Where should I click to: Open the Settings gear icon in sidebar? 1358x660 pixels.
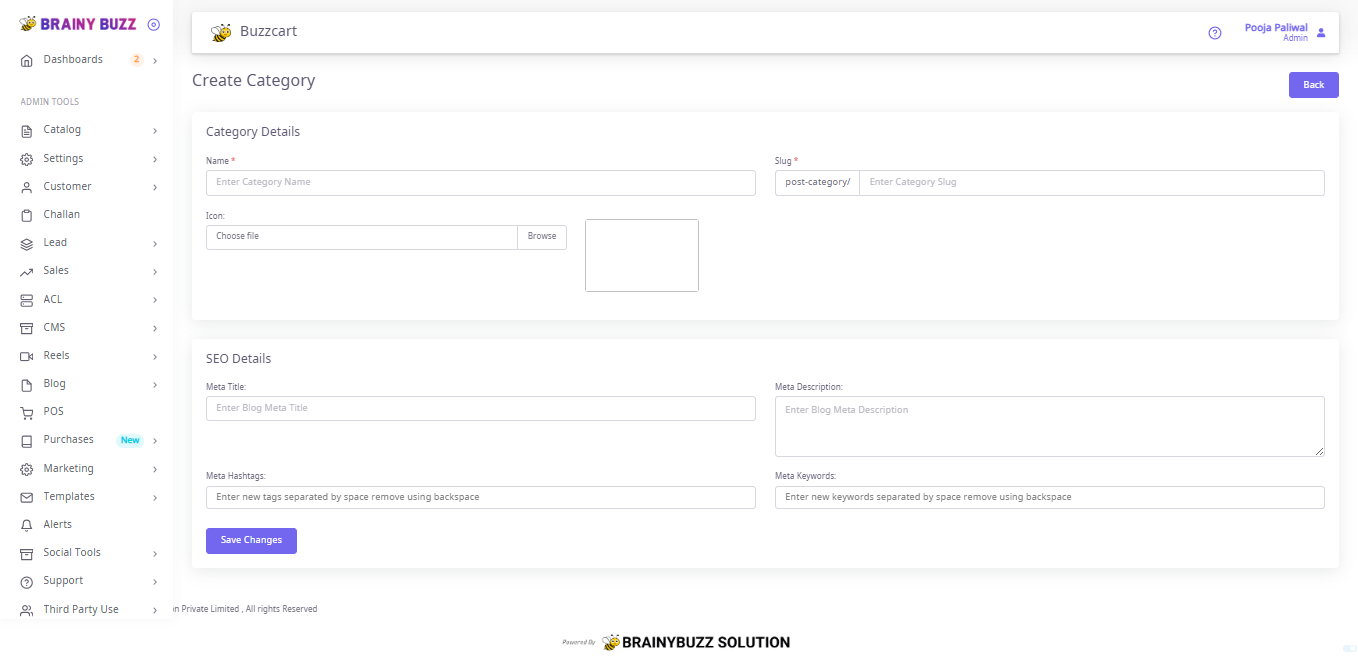click(x=26, y=157)
